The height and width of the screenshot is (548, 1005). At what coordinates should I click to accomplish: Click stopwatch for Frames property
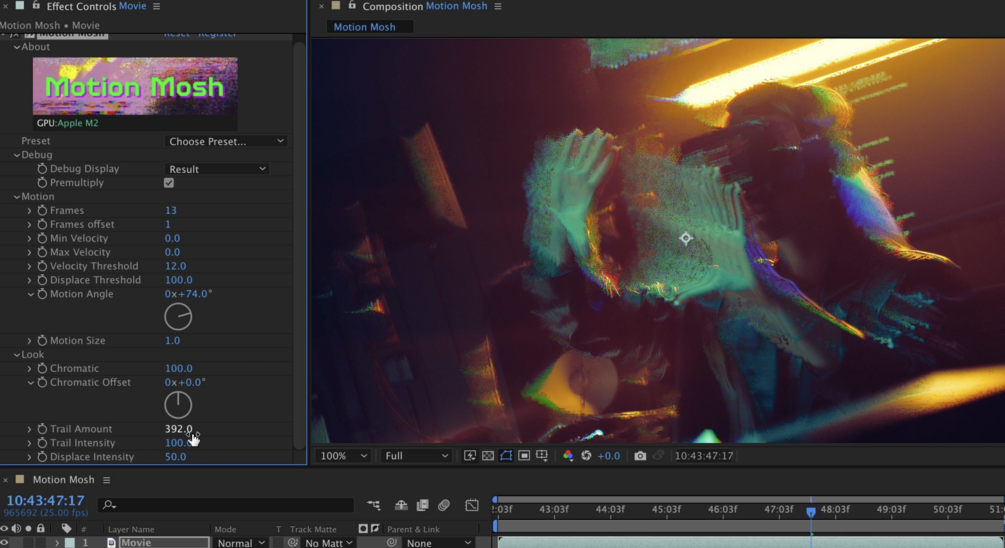[42, 210]
